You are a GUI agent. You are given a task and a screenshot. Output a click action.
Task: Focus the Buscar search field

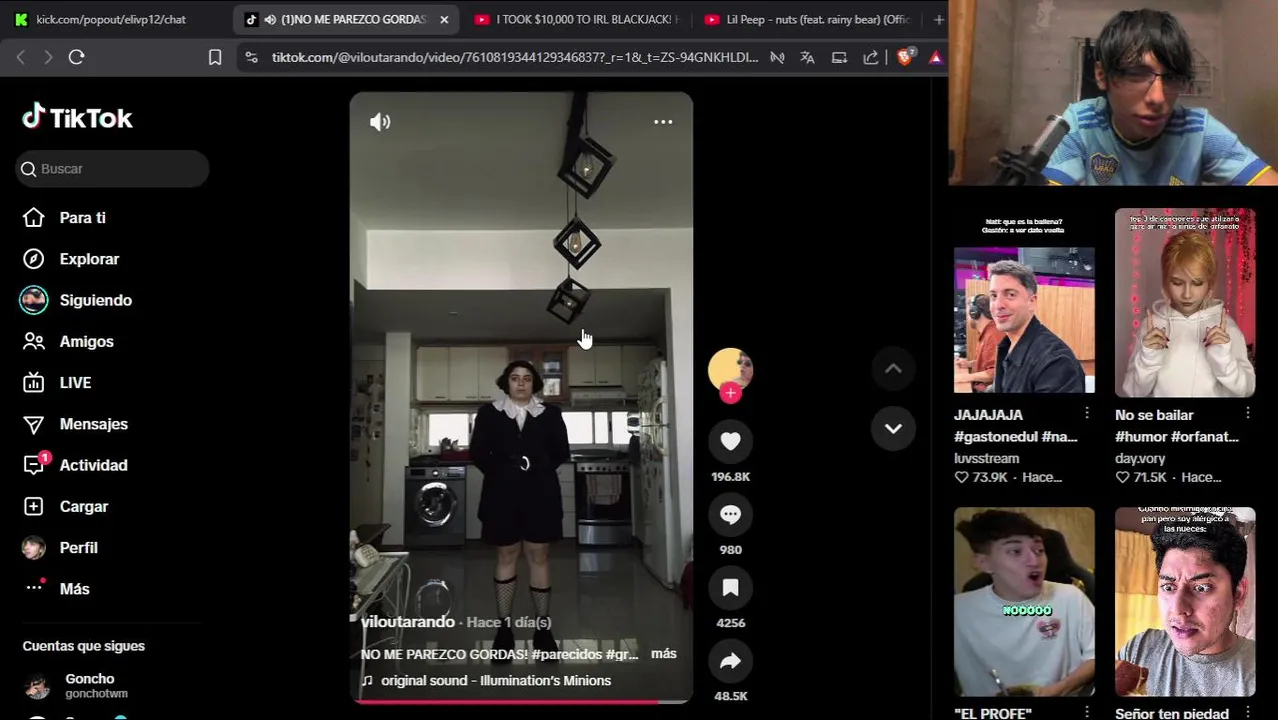point(112,169)
